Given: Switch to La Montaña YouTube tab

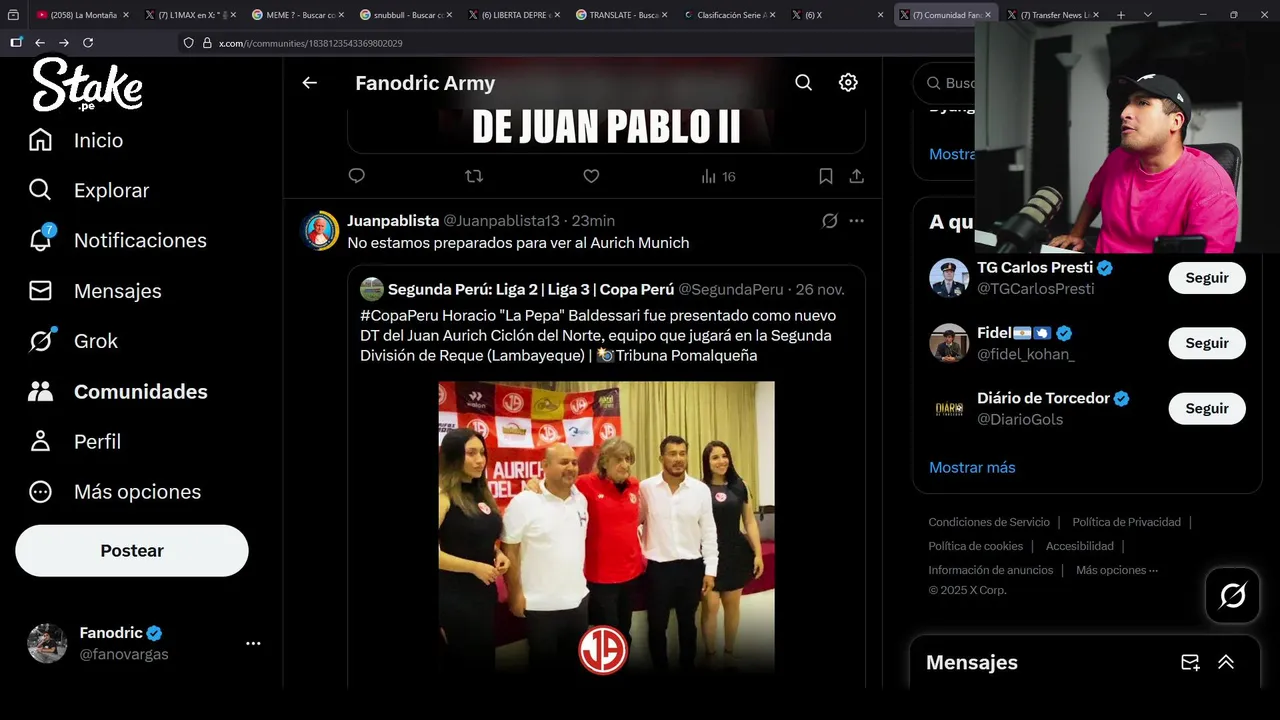Looking at the screenshot, I should pyautogui.click(x=81, y=15).
